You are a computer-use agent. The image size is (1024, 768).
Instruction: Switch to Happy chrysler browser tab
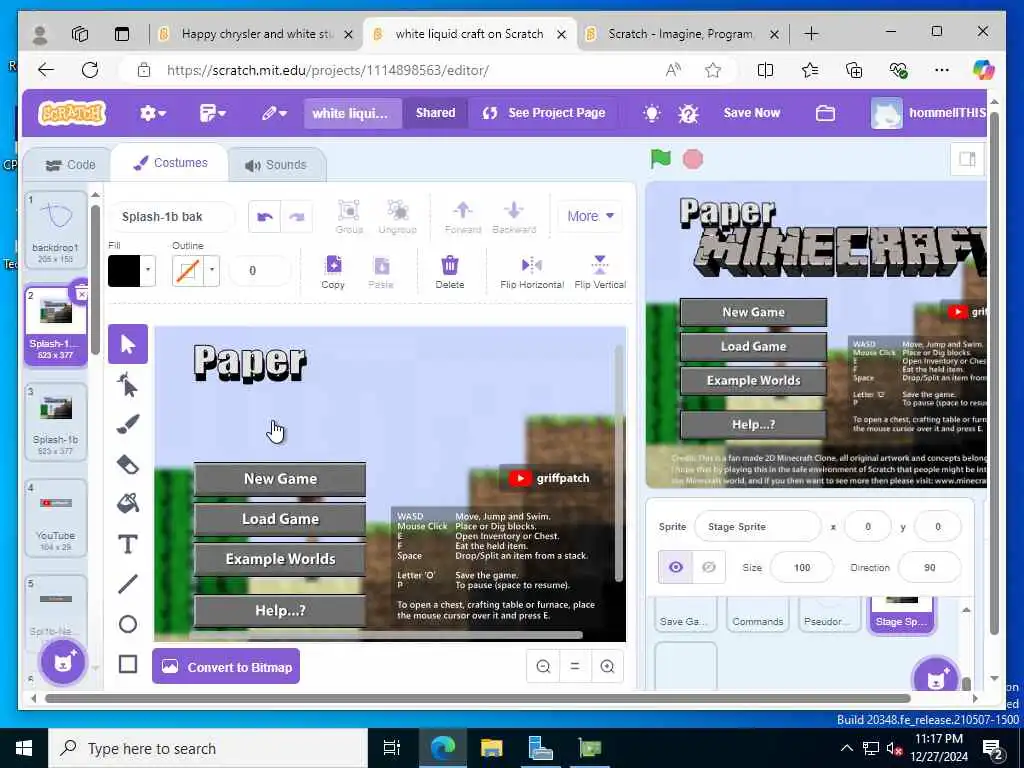pos(257,33)
